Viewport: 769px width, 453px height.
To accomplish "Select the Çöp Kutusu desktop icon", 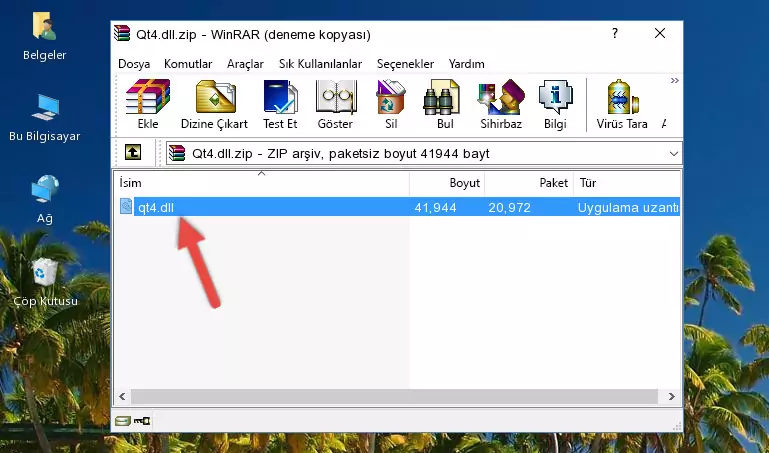I will point(45,282).
